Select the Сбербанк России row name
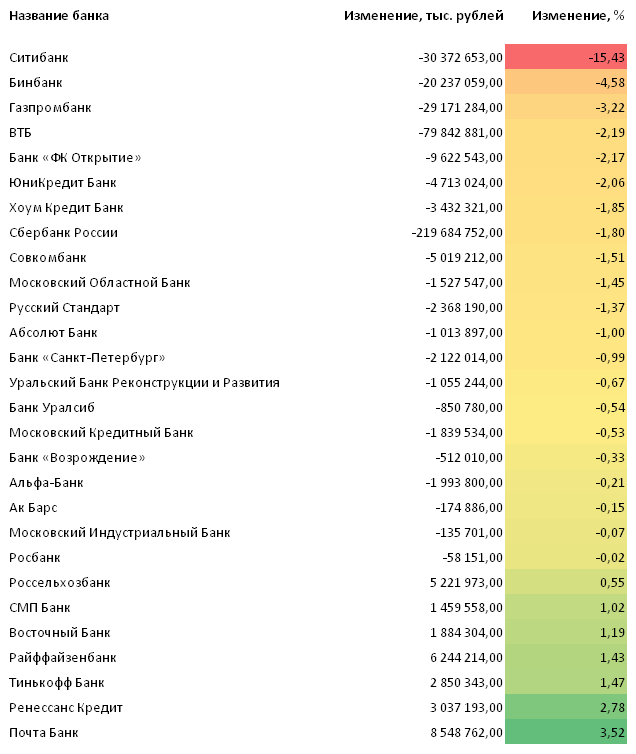The width and height of the screenshot is (636, 754). tap(63, 233)
